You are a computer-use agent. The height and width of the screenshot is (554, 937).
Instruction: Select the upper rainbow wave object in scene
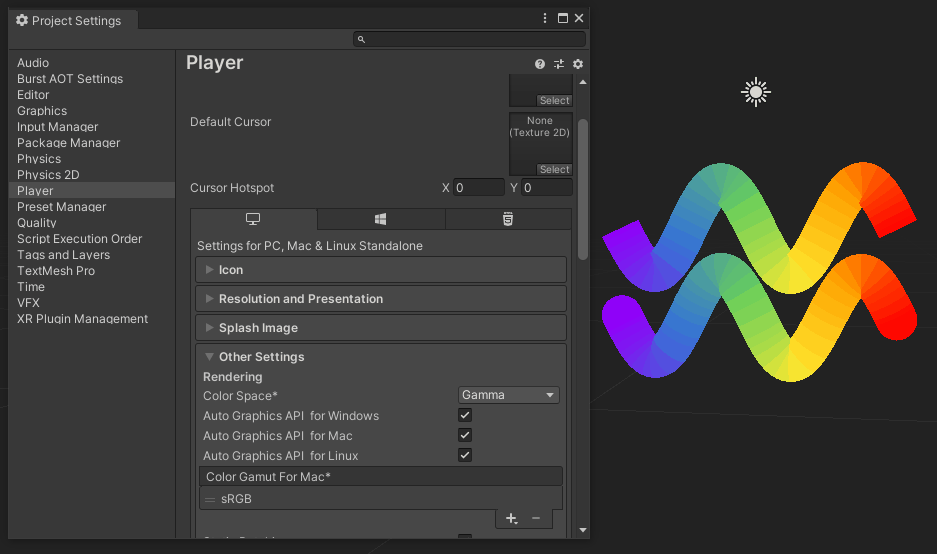click(x=759, y=227)
